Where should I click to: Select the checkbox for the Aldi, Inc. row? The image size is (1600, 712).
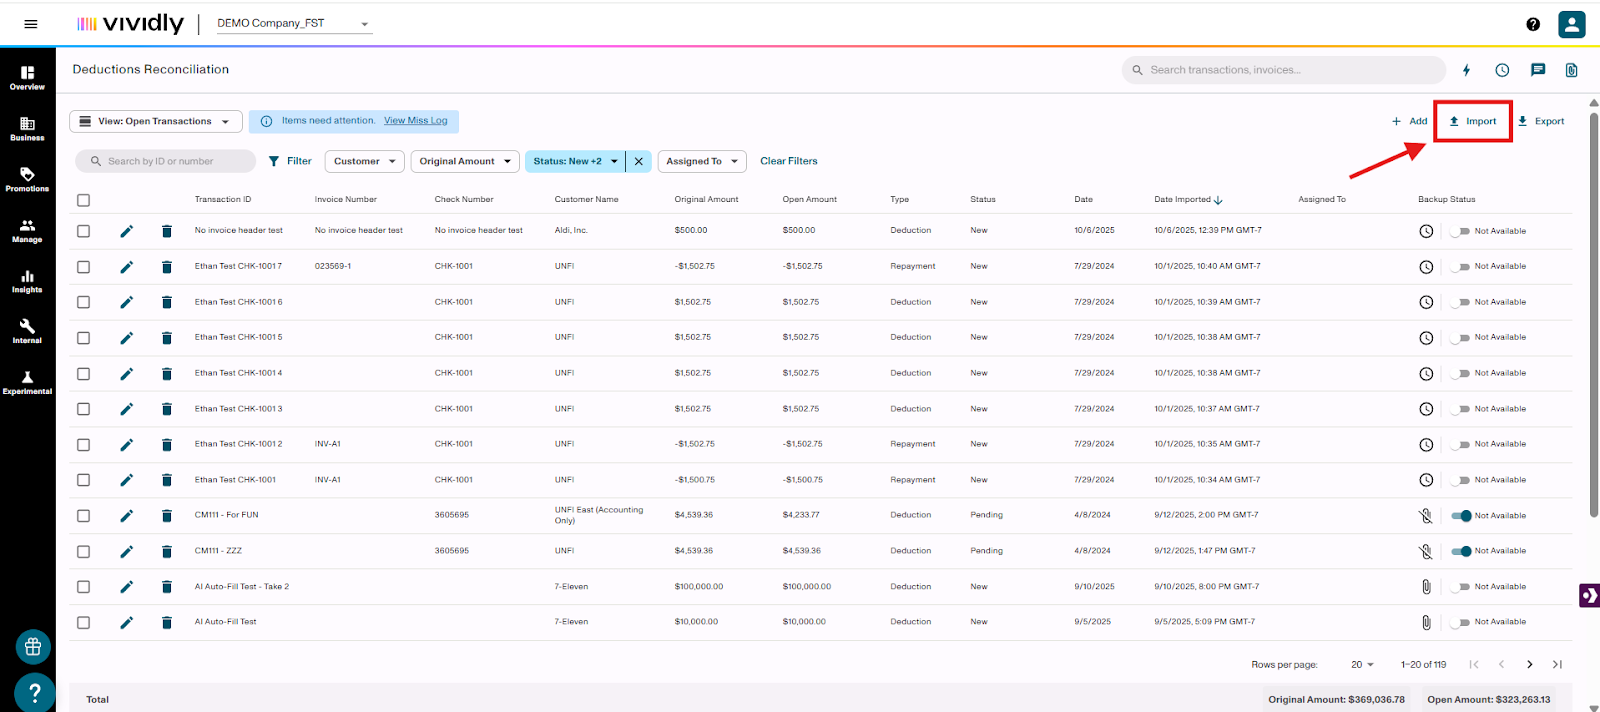[83, 231]
